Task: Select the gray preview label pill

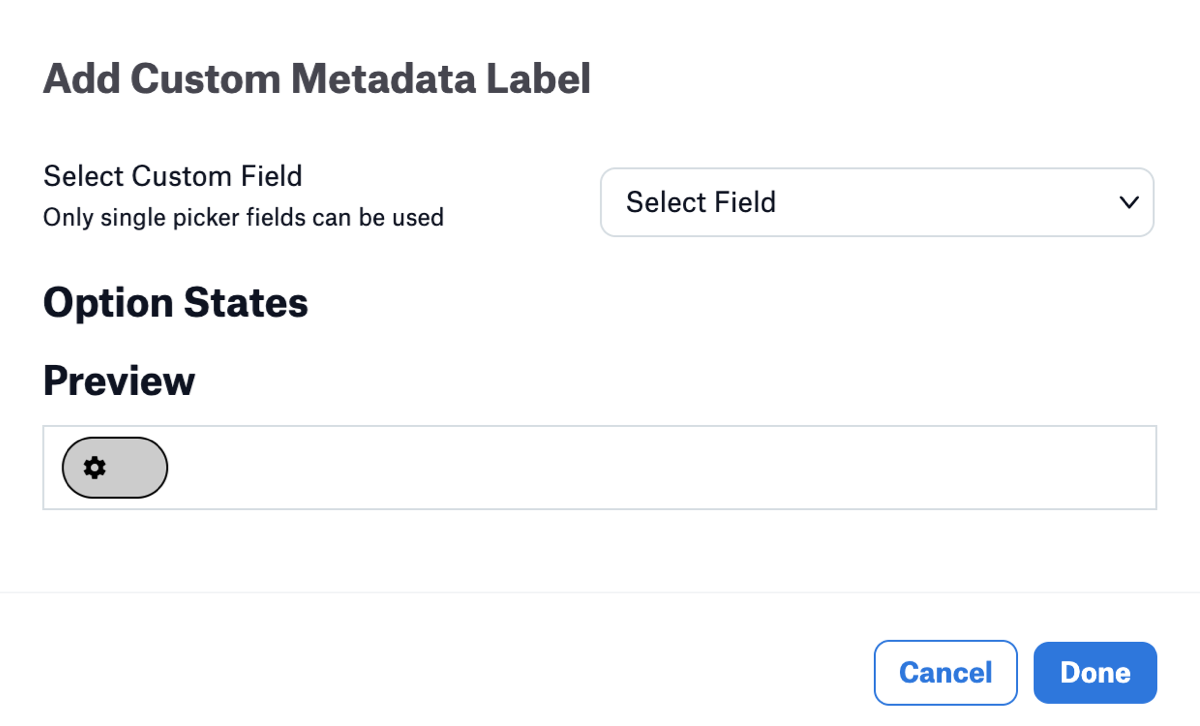Action: (x=115, y=467)
